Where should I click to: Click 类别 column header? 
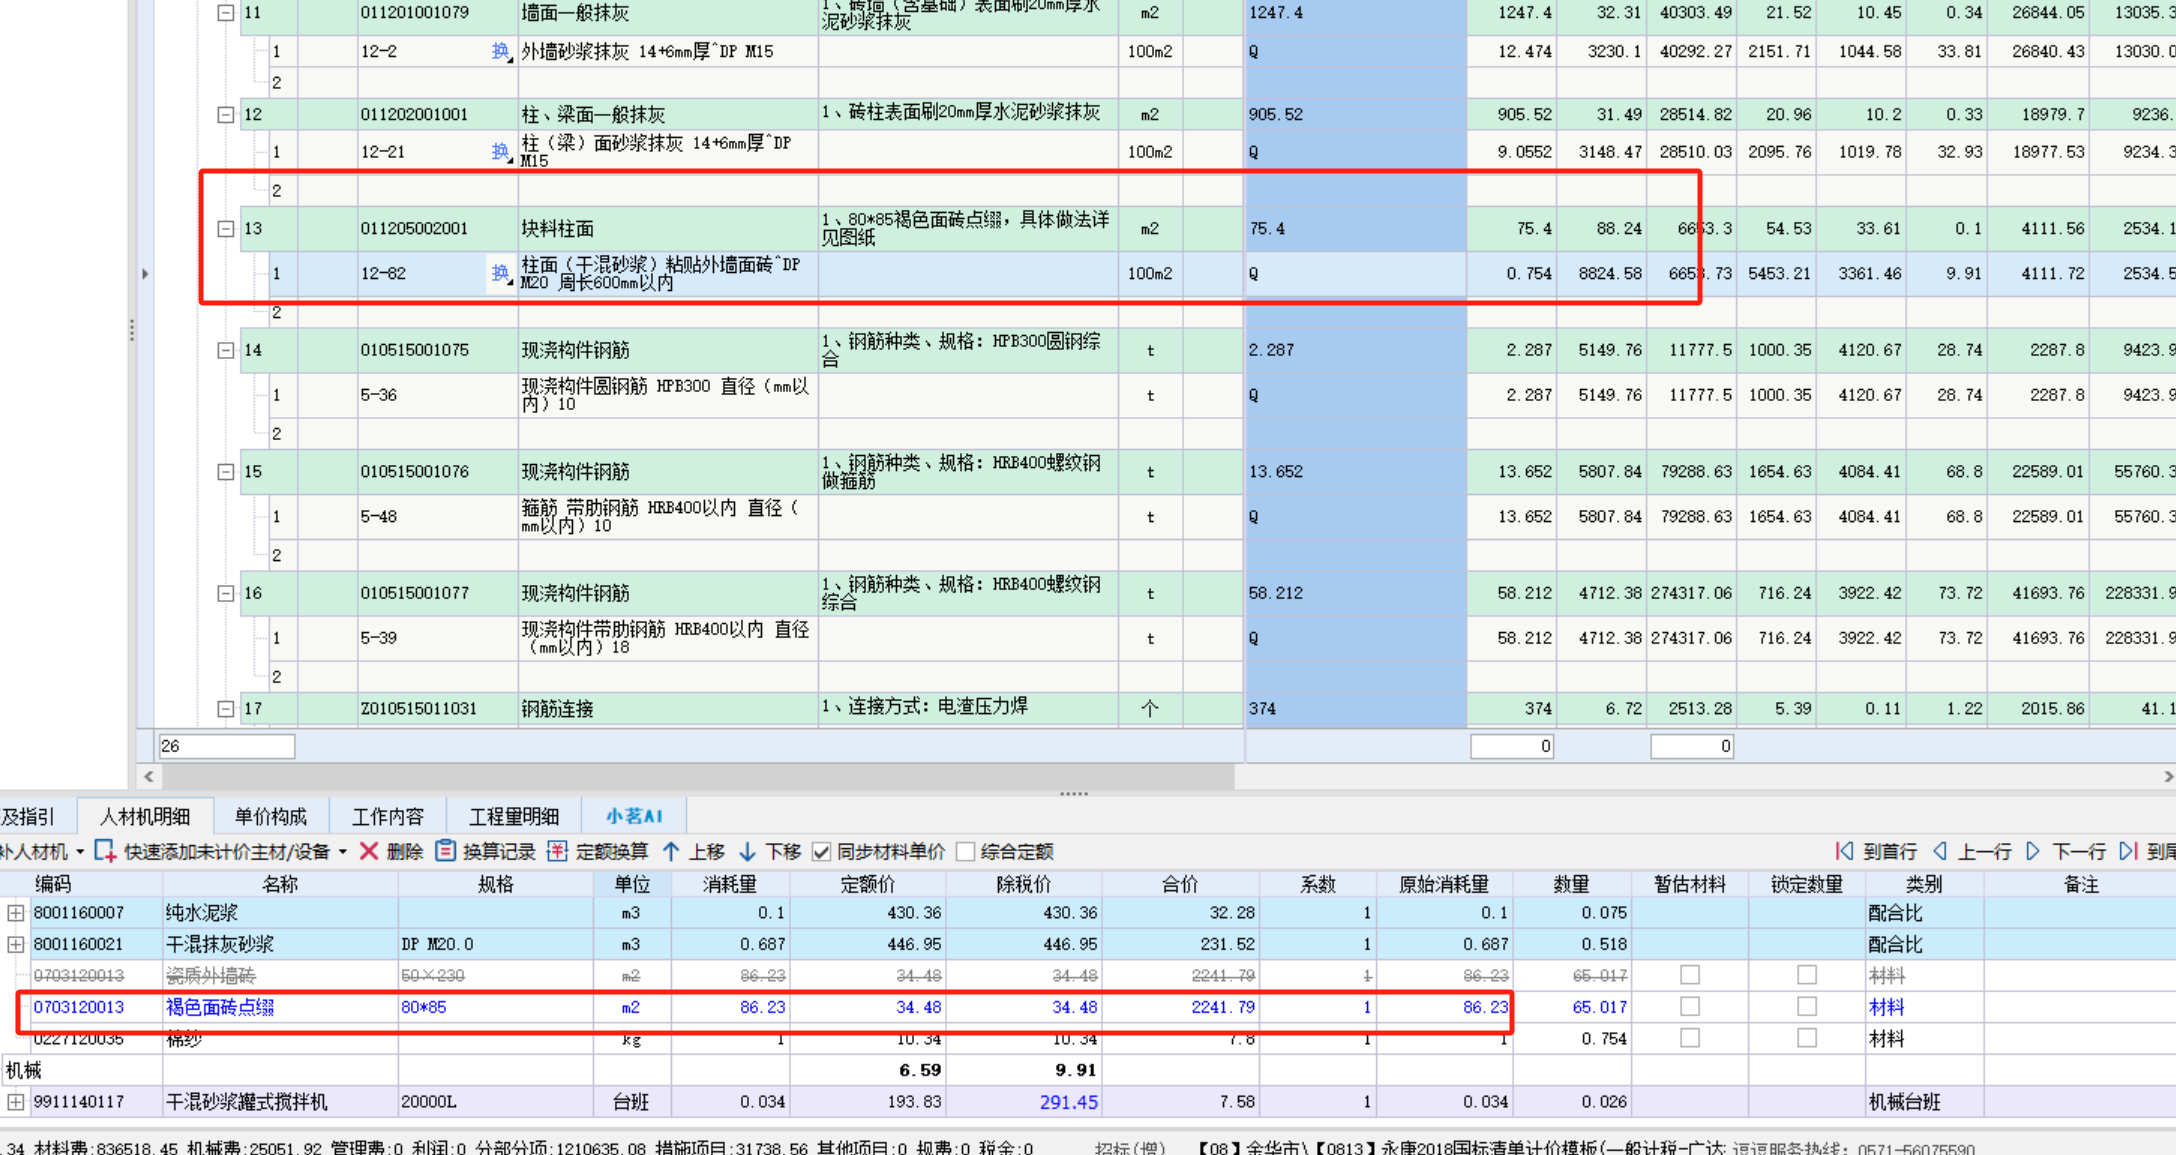click(x=1923, y=884)
